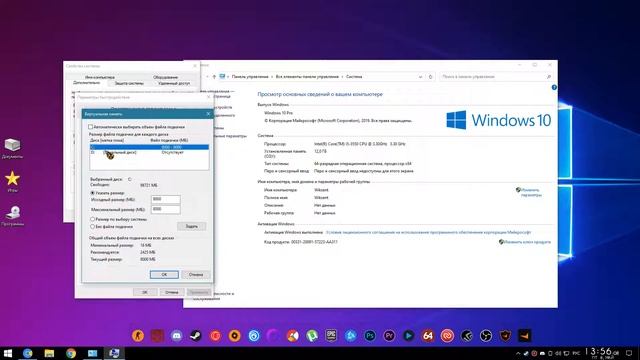Viewport: 640px width, 360px height.
Task: Toggle Автоматически выбирать объем файла подкачки checkbox
Action: 91,127
